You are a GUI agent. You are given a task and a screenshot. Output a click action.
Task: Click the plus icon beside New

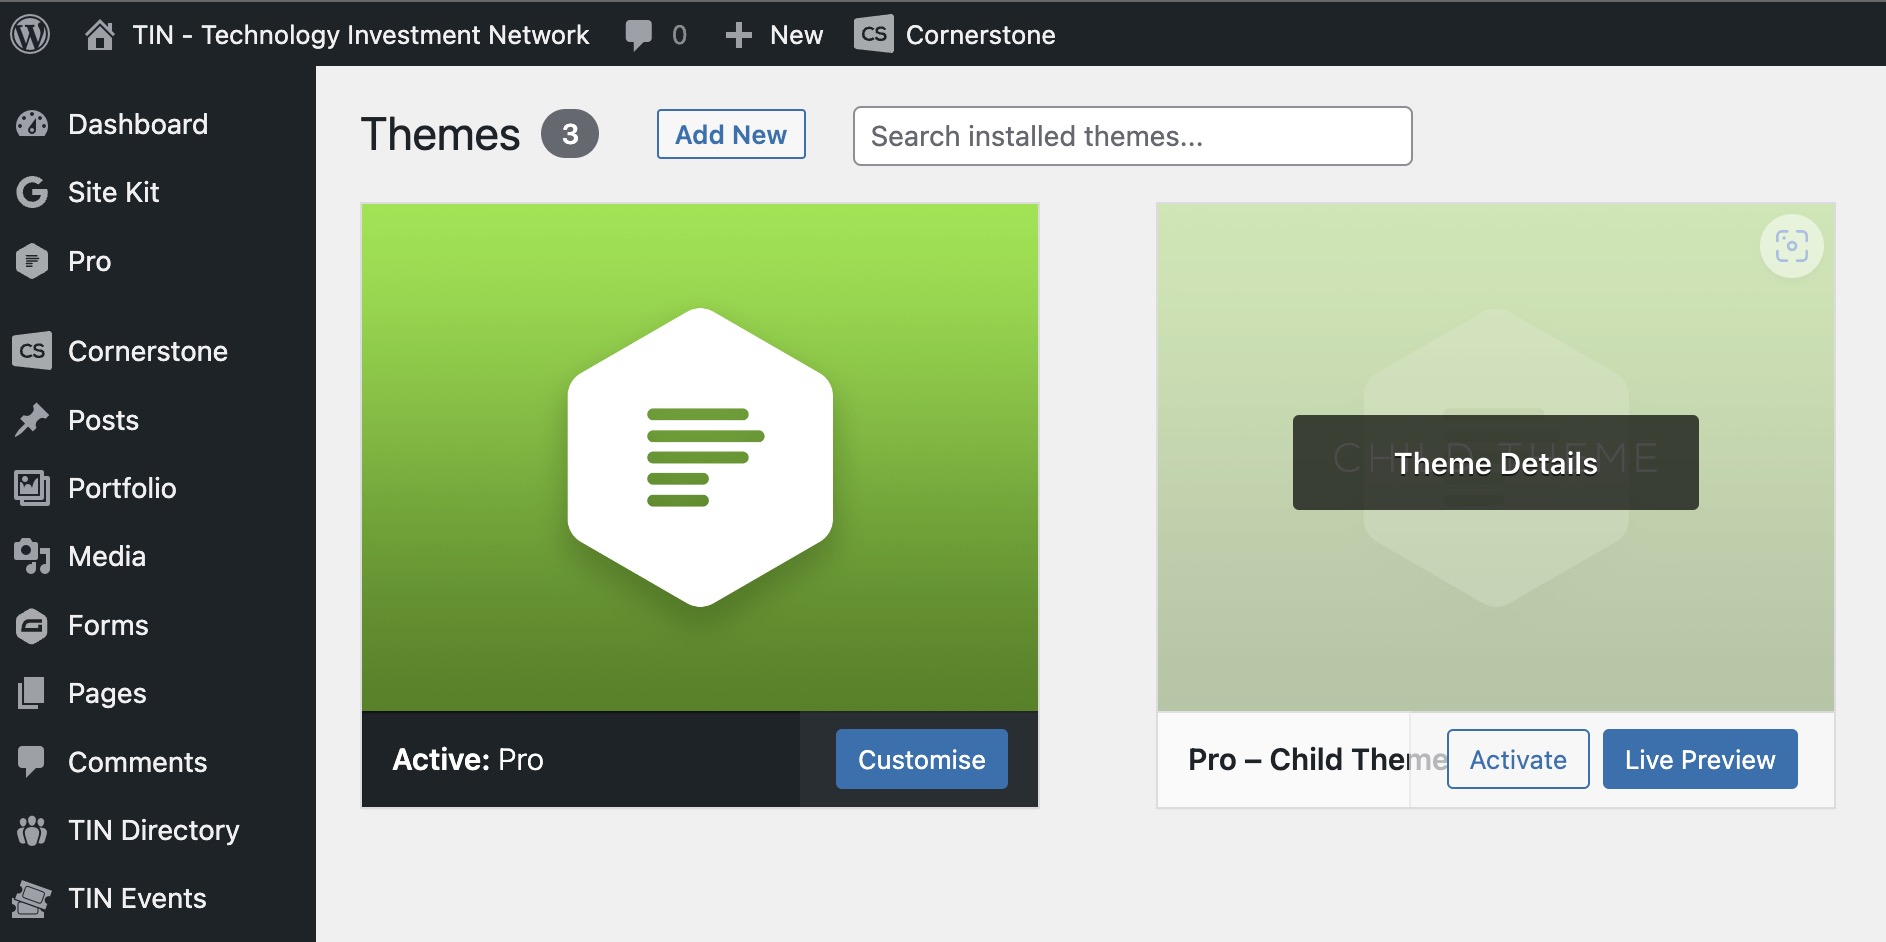coord(738,35)
